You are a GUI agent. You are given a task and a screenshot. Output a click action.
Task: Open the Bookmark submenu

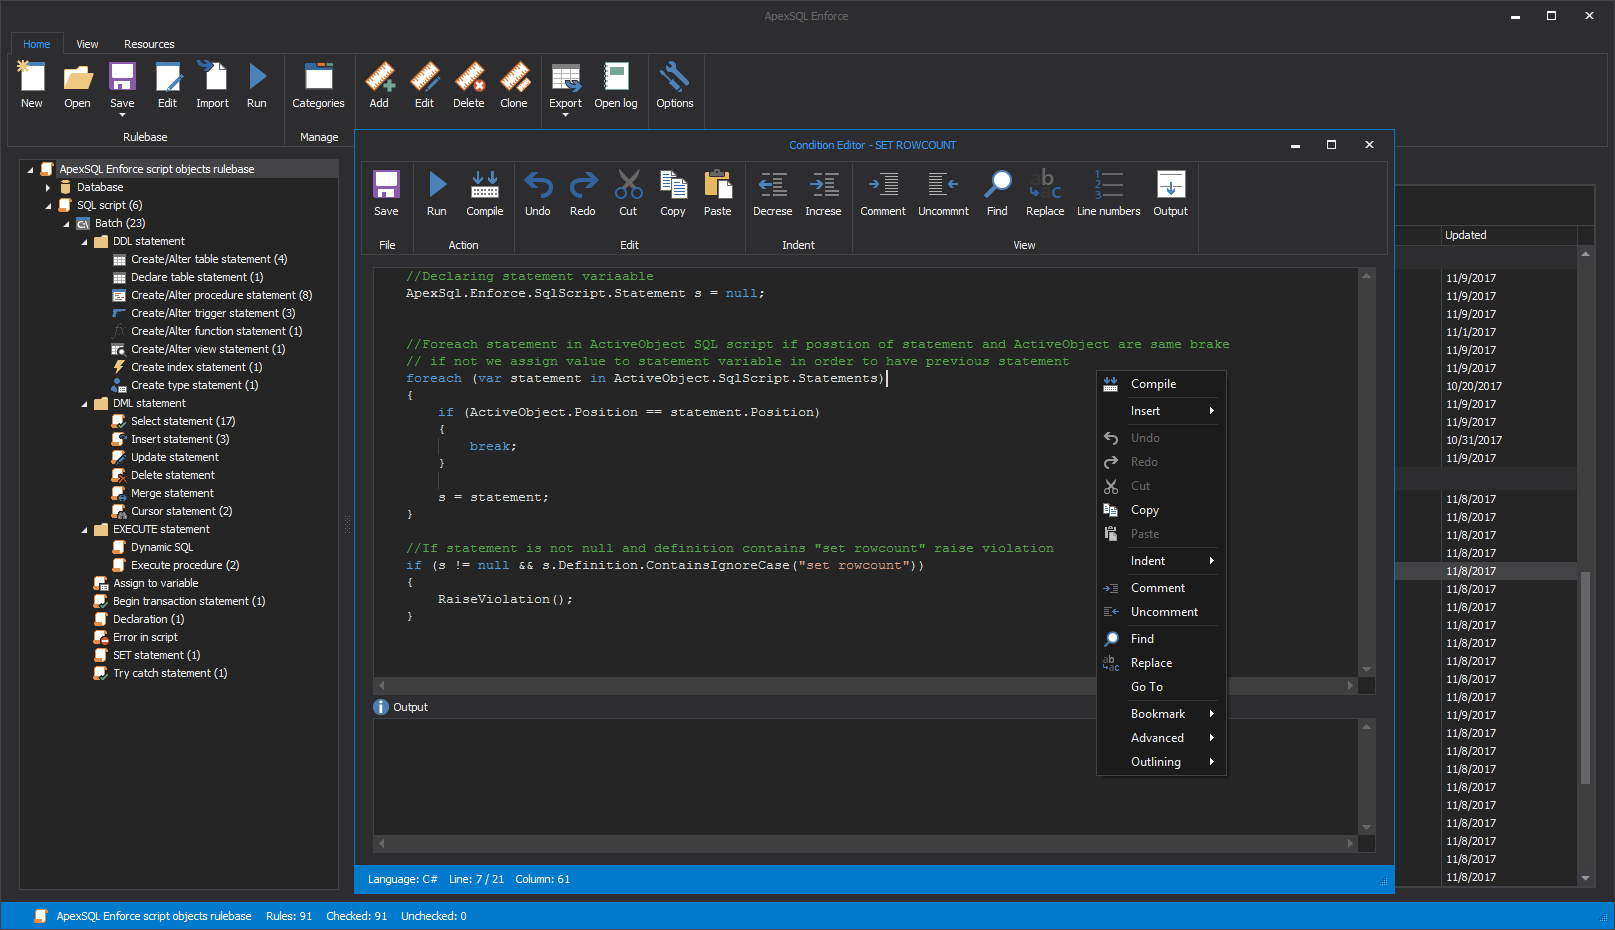(x=1162, y=714)
